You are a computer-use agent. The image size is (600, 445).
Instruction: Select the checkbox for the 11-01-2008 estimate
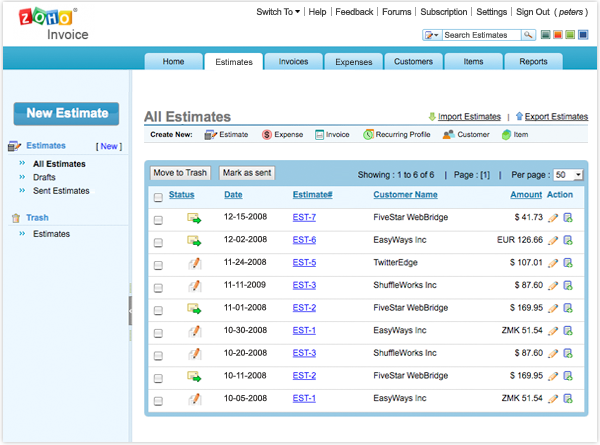(x=158, y=310)
